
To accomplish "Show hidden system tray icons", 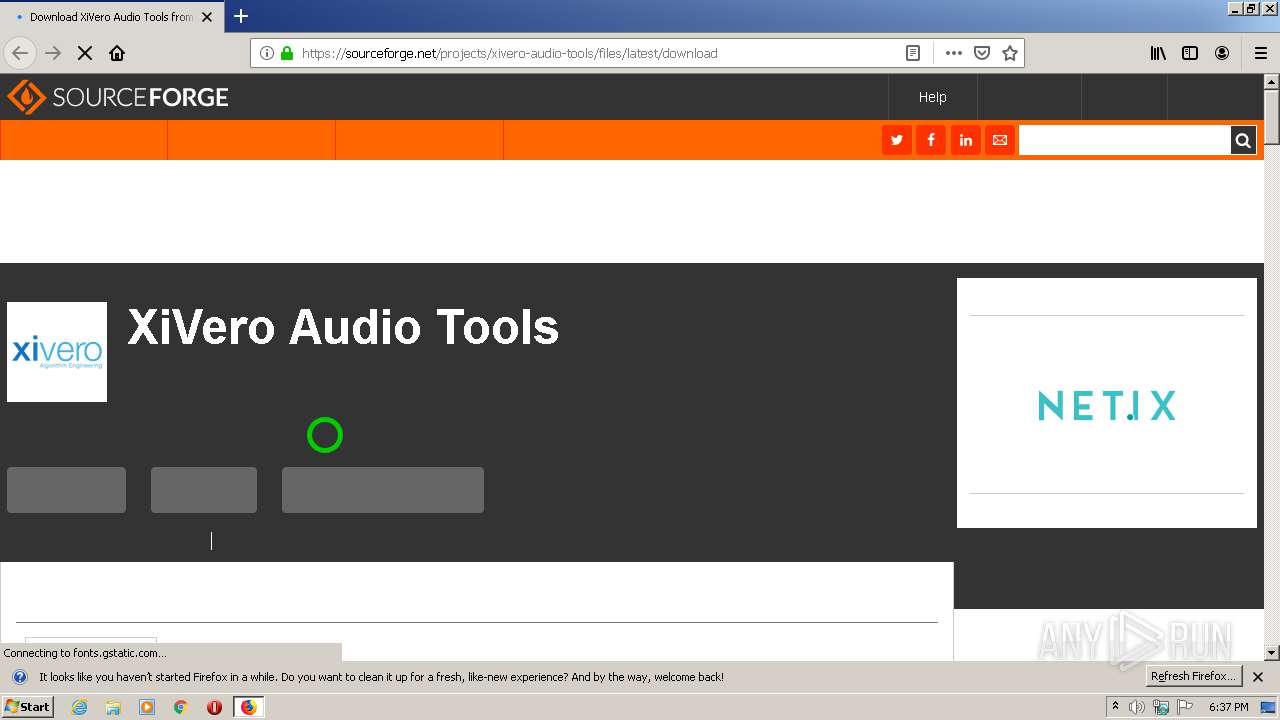I will pyautogui.click(x=1115, y=707).
